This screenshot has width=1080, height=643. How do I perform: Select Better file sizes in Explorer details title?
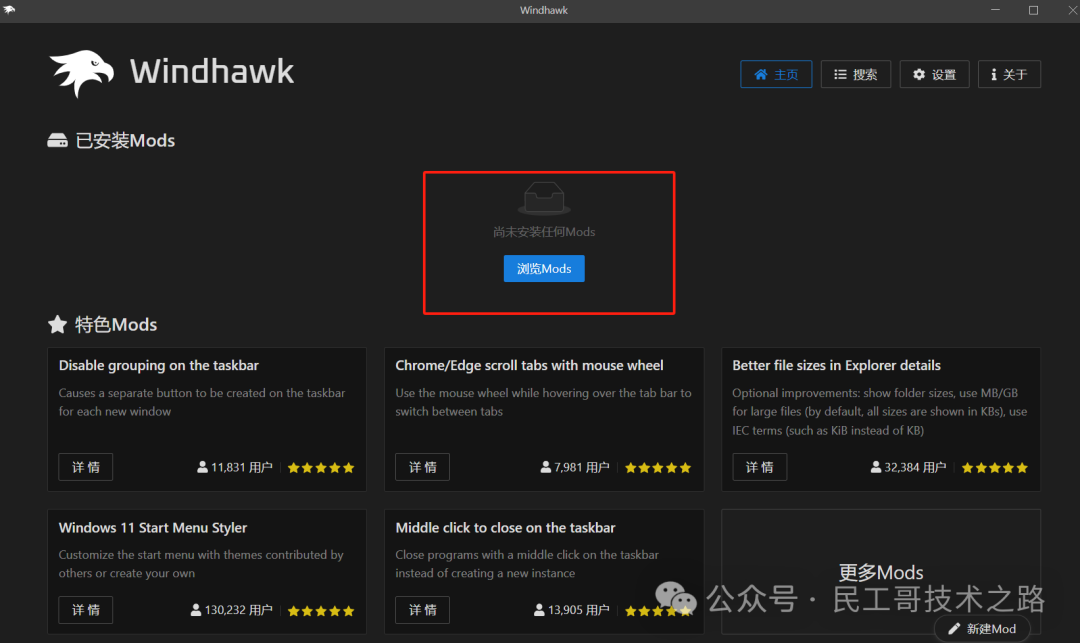[836, 366]
